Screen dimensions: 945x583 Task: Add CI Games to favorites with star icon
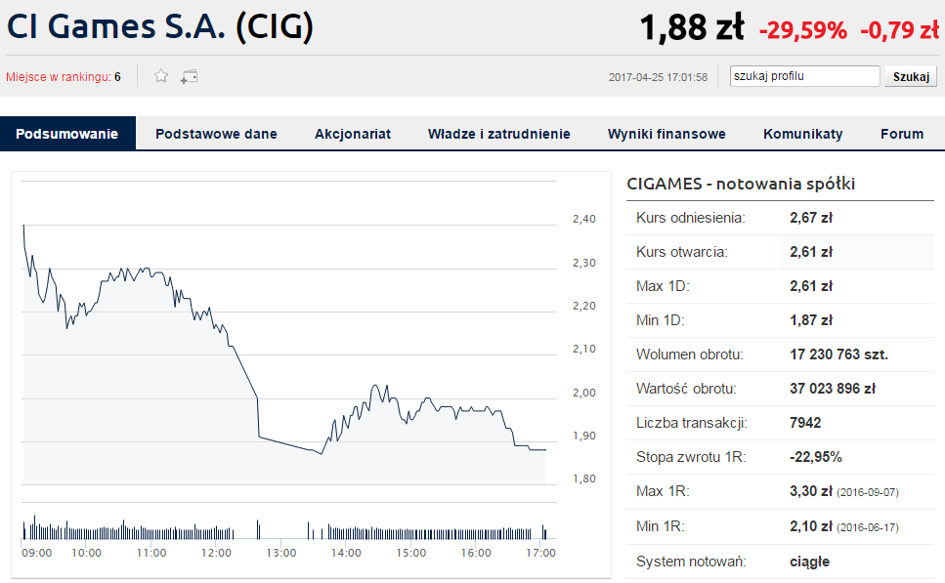[161, 76]
